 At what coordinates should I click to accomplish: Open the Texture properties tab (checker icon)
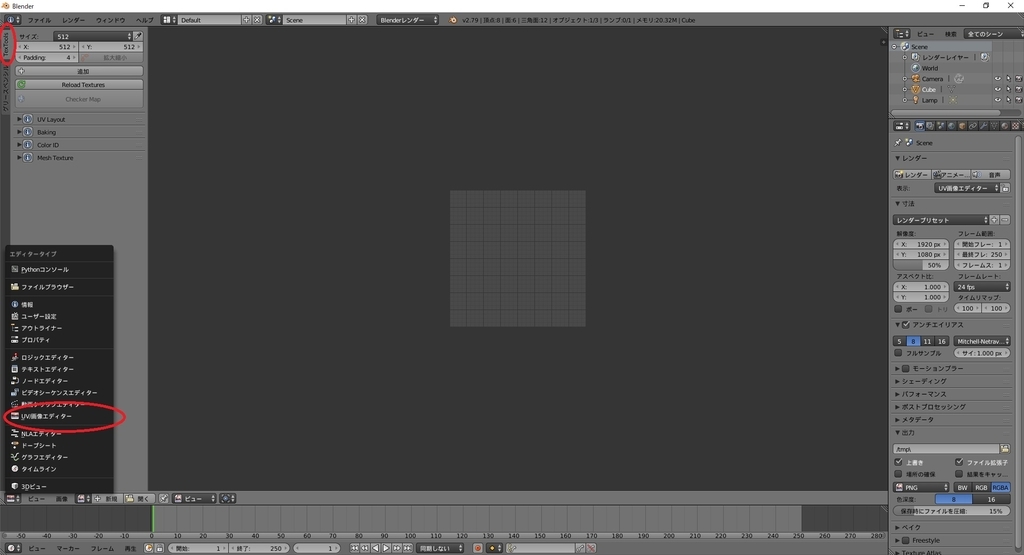[1015, 126]
